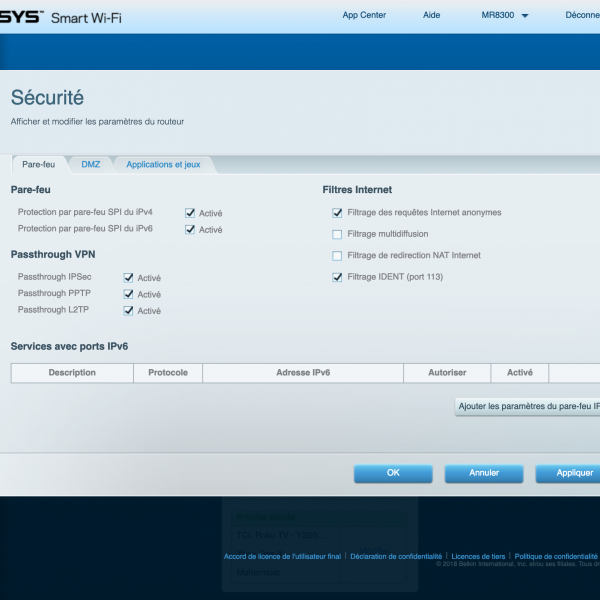Toggle IPv4 SPI firewall protection checkbox
Viewport: 600px width, 600px height.
pos(190,213)
